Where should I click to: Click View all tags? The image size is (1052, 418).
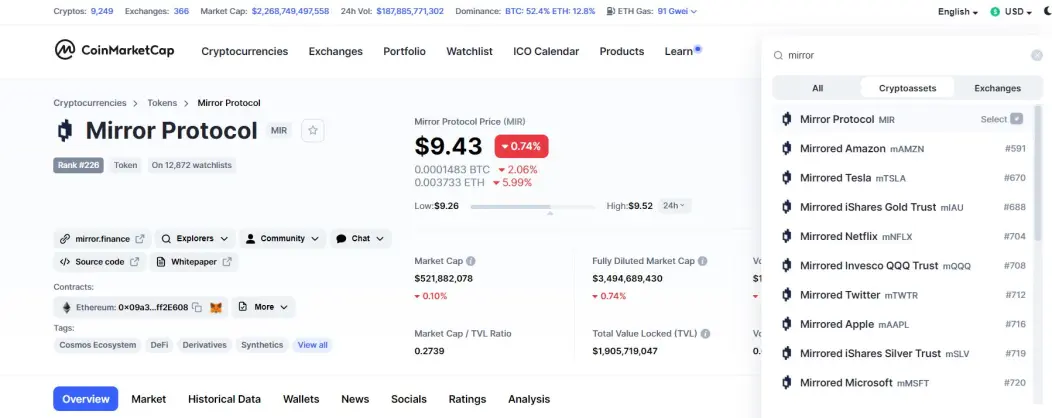click(x=313, y=345)
